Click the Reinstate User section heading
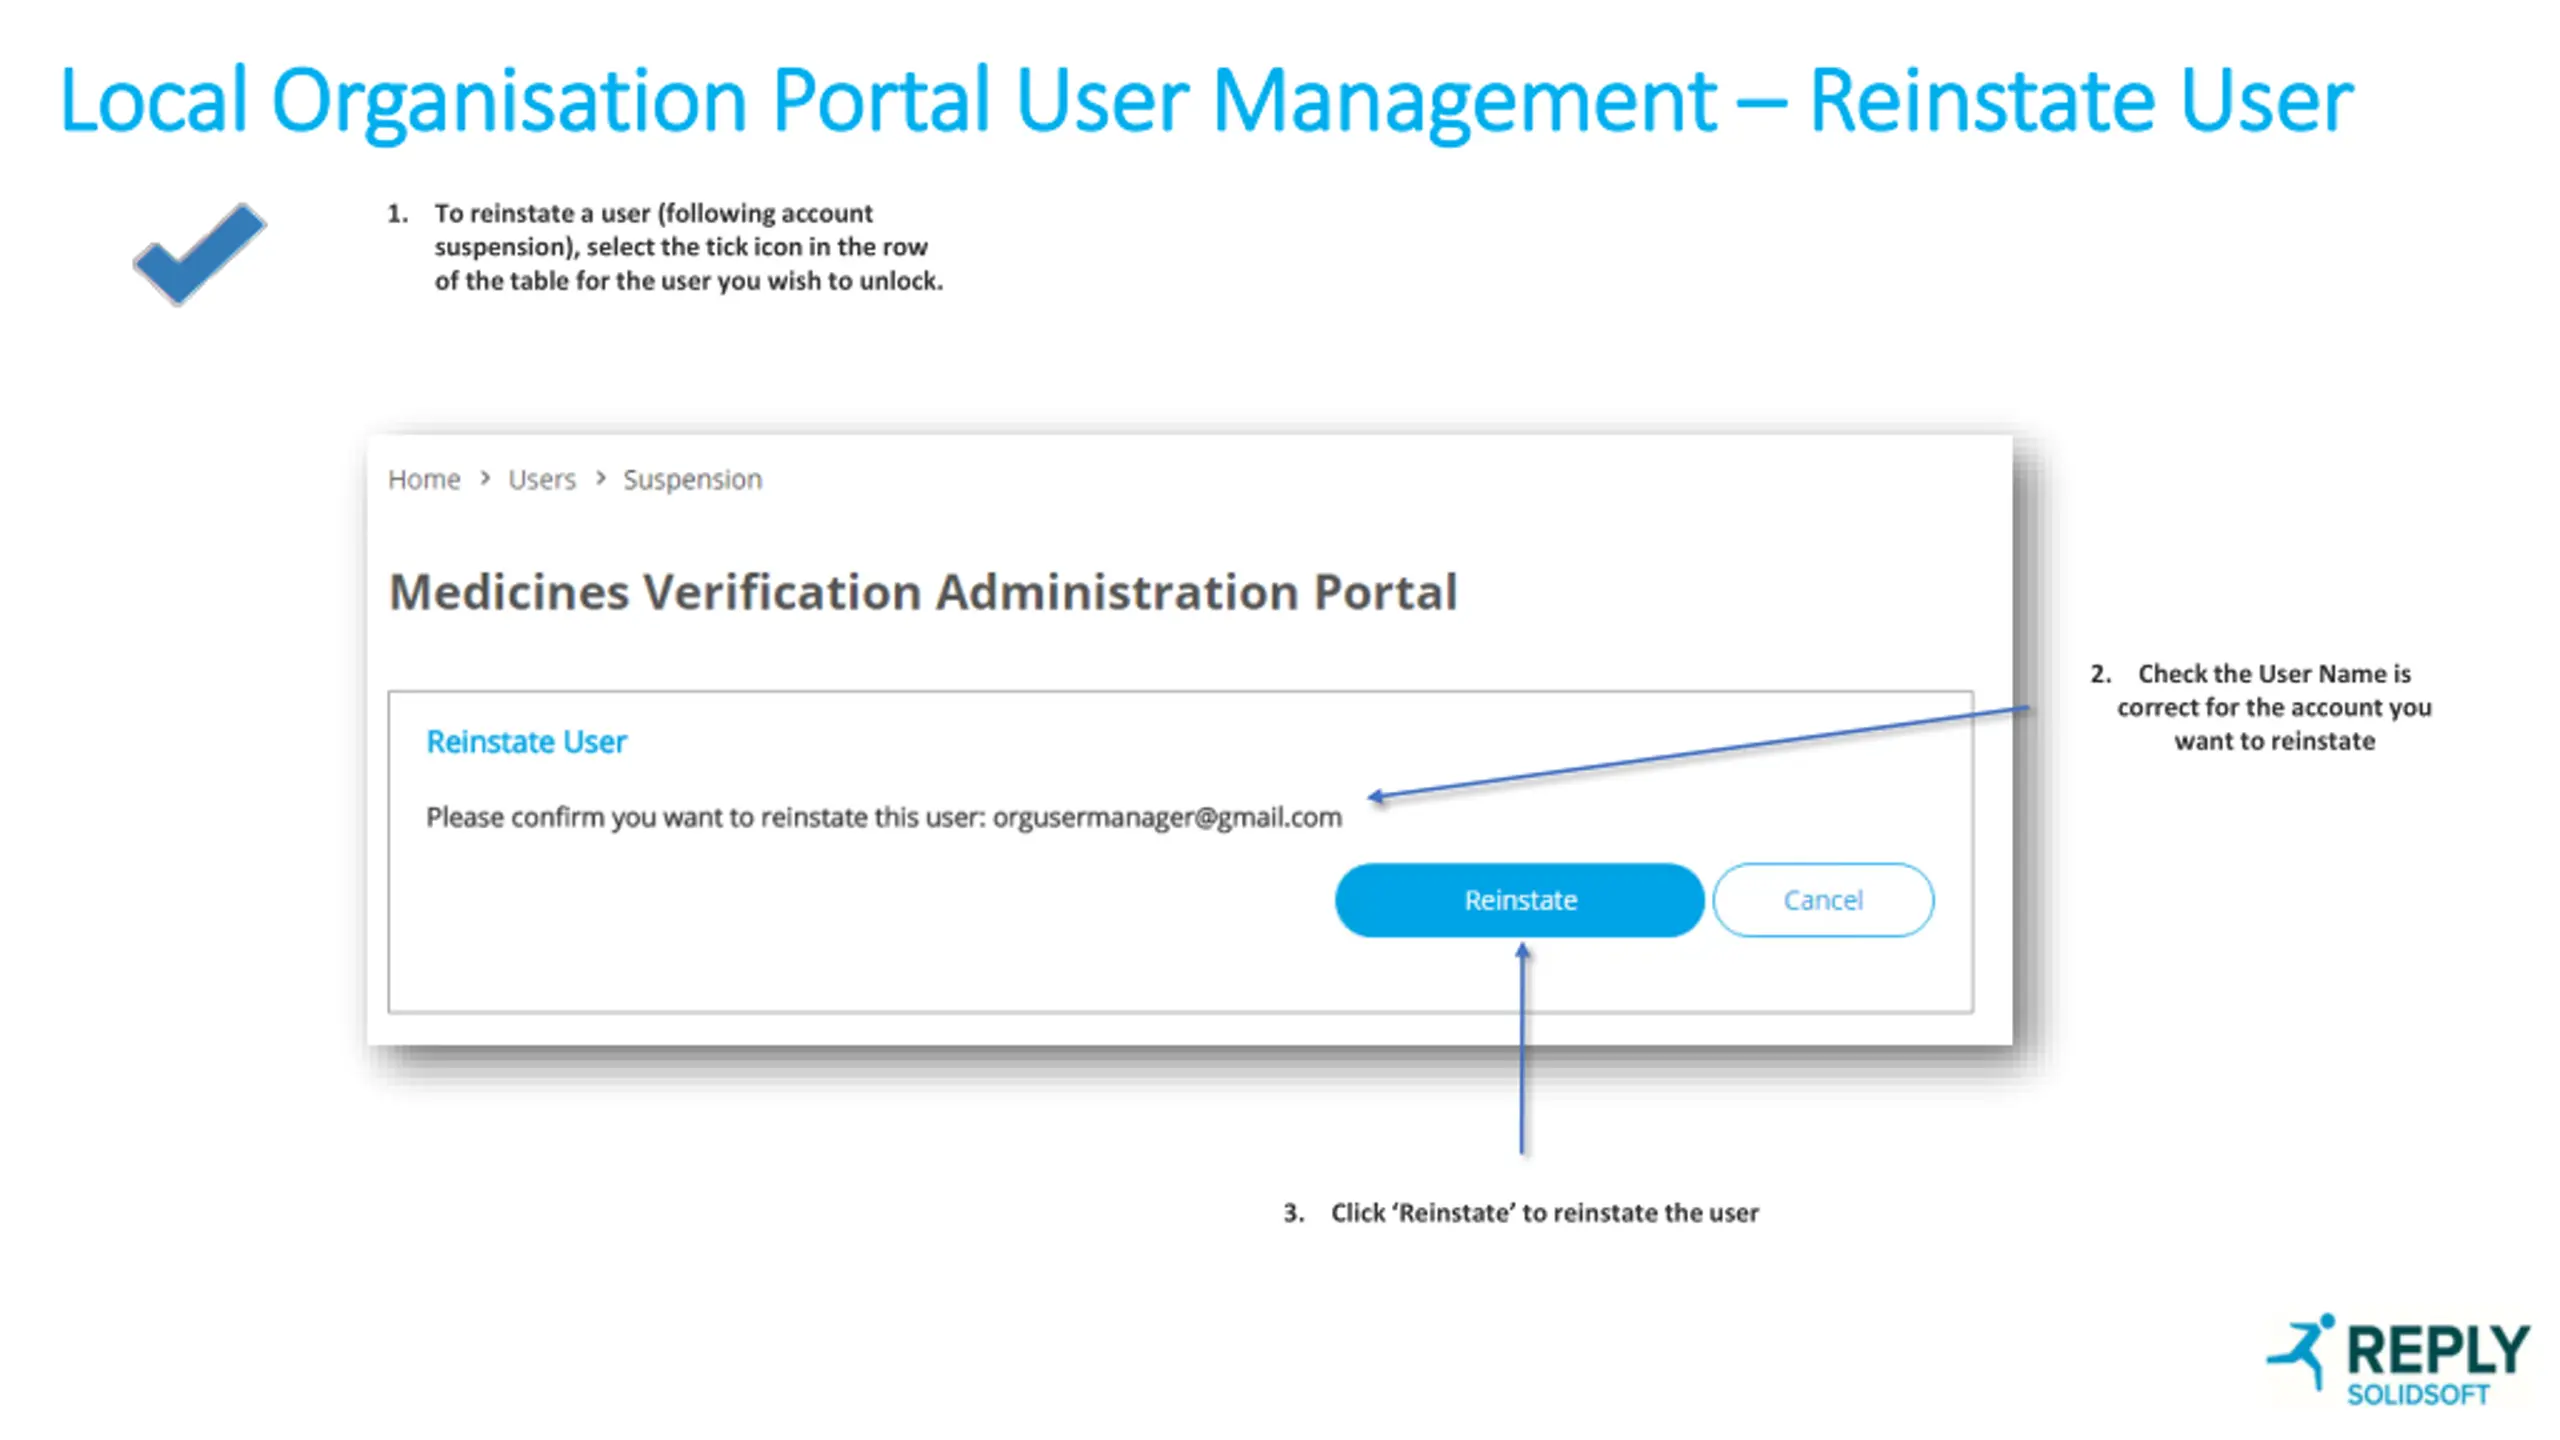This screenshot has width=2560, height=1440. coord(526,742)
